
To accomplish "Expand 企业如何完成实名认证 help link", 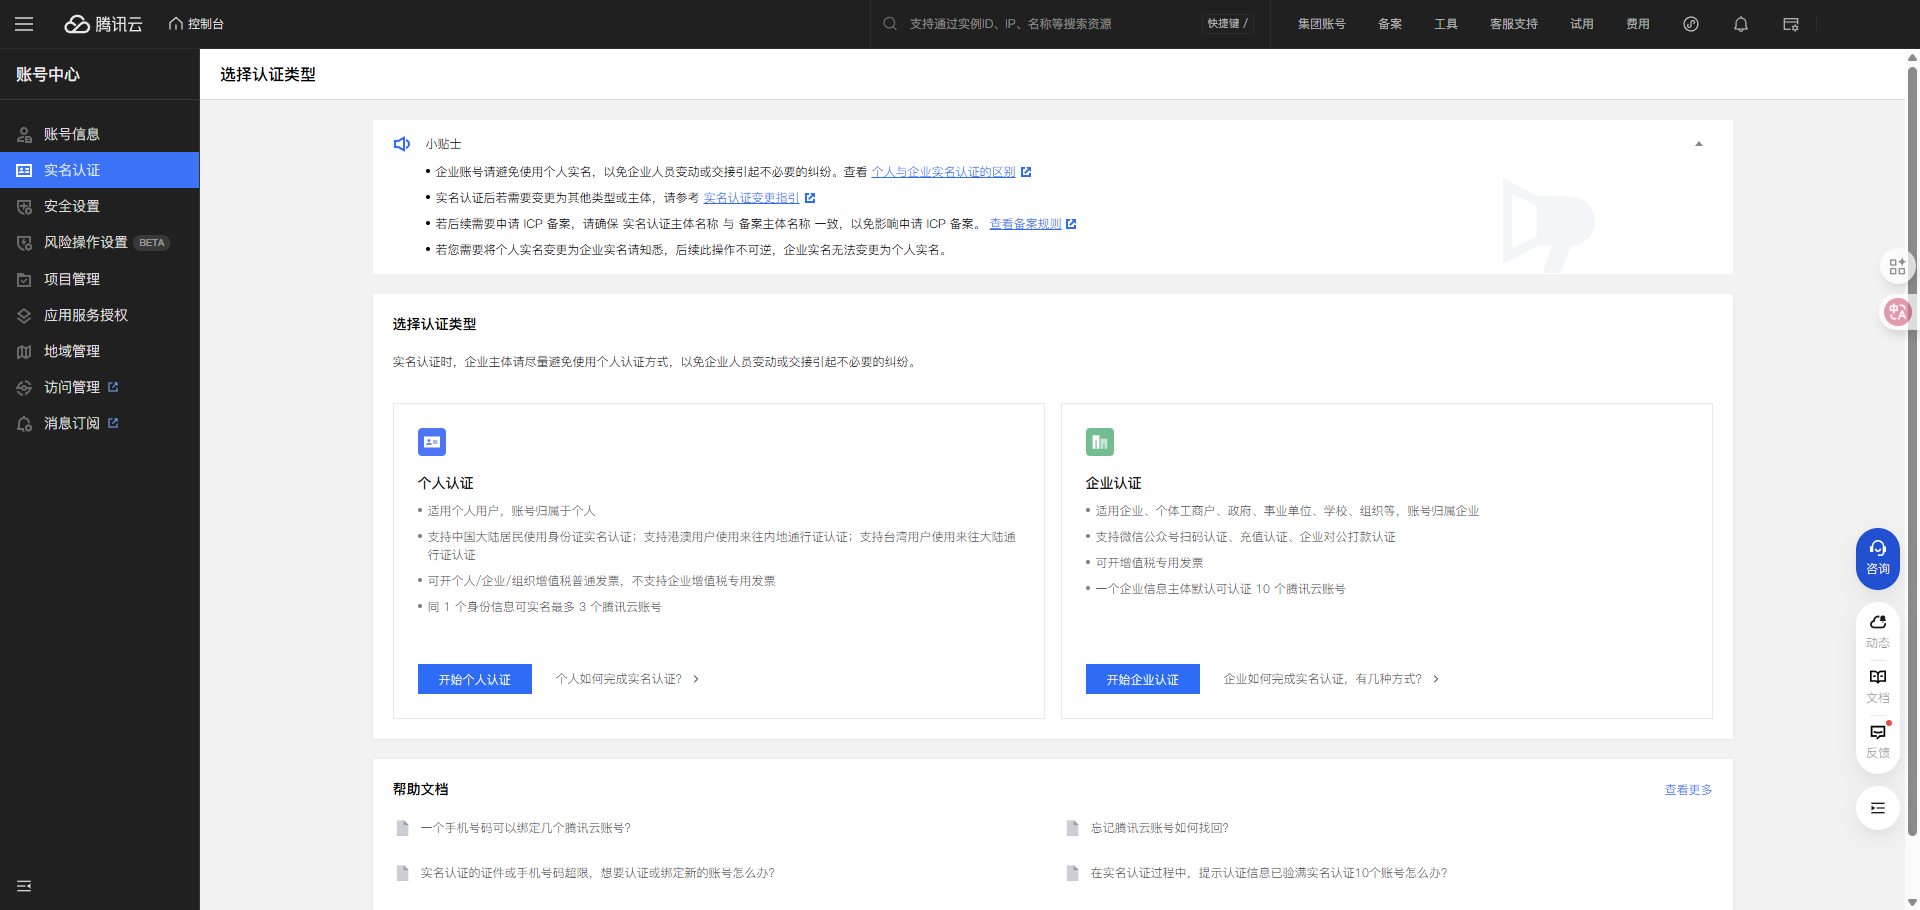I will tap(1330, 679).
